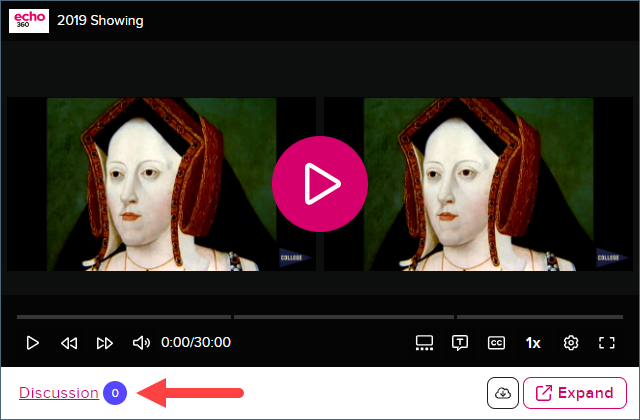Click the discussion count badge showing 0

pos(115,393)
